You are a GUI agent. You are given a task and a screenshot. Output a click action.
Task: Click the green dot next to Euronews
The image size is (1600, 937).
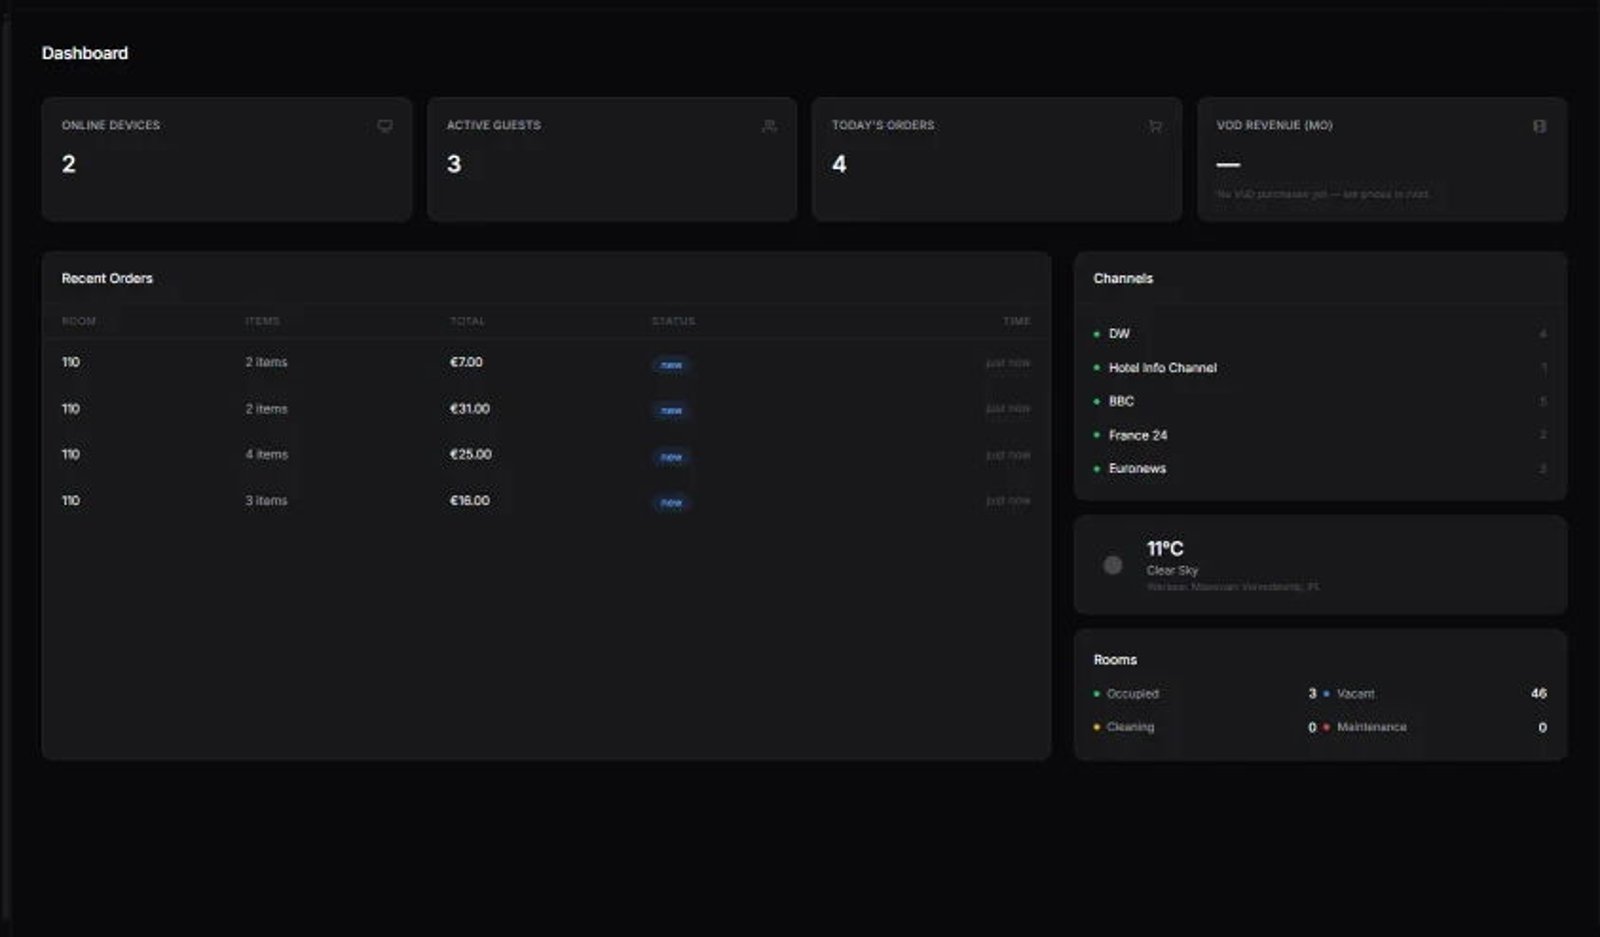click(x=1097, y=469)
